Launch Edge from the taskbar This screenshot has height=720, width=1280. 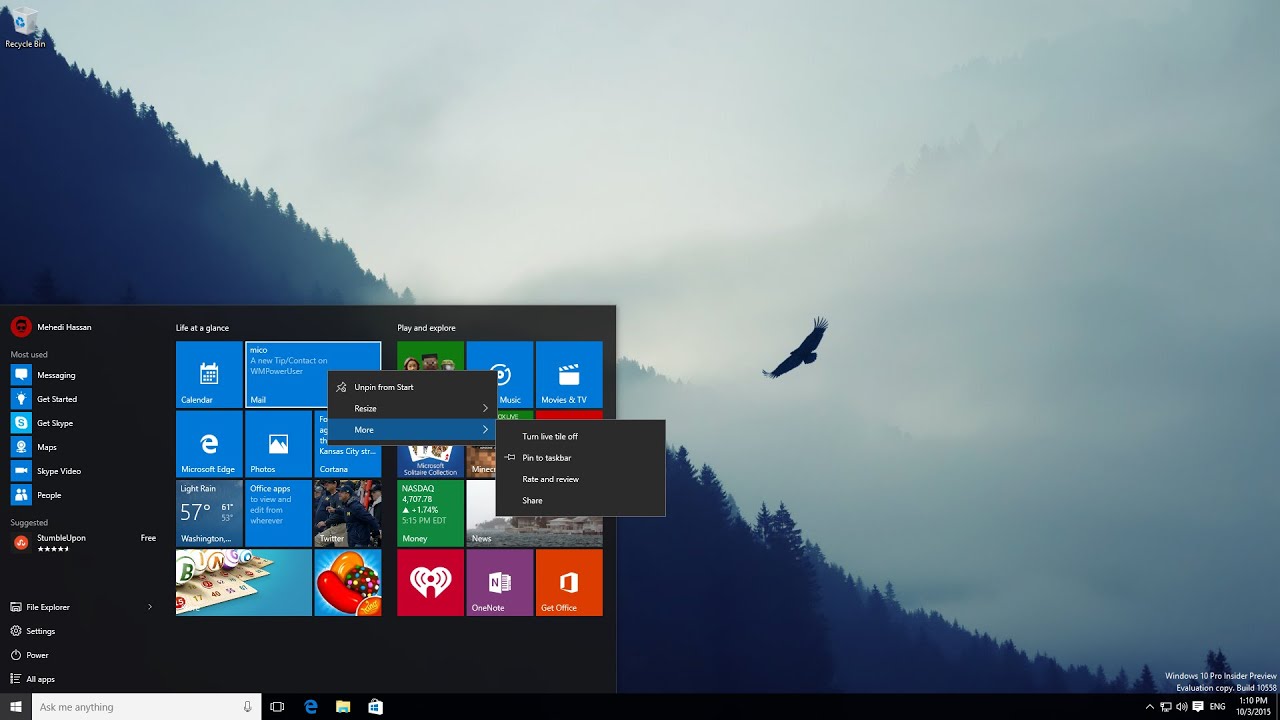311,707
